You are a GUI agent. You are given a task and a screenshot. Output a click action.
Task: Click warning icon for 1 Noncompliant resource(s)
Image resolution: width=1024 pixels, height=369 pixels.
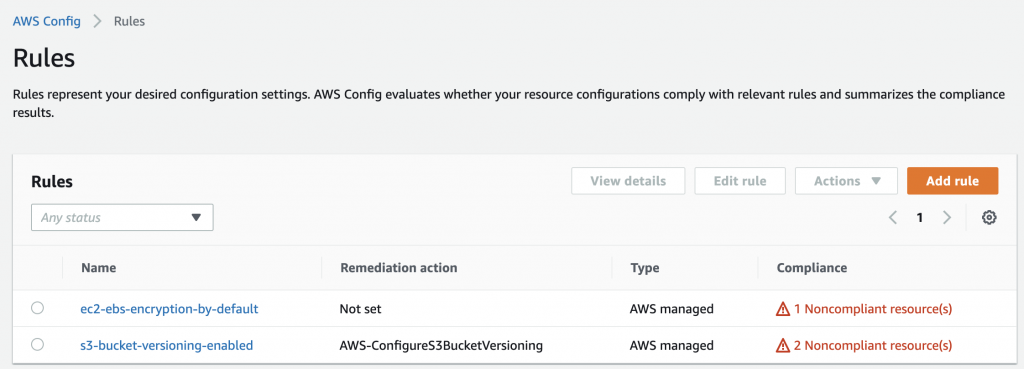783,309
